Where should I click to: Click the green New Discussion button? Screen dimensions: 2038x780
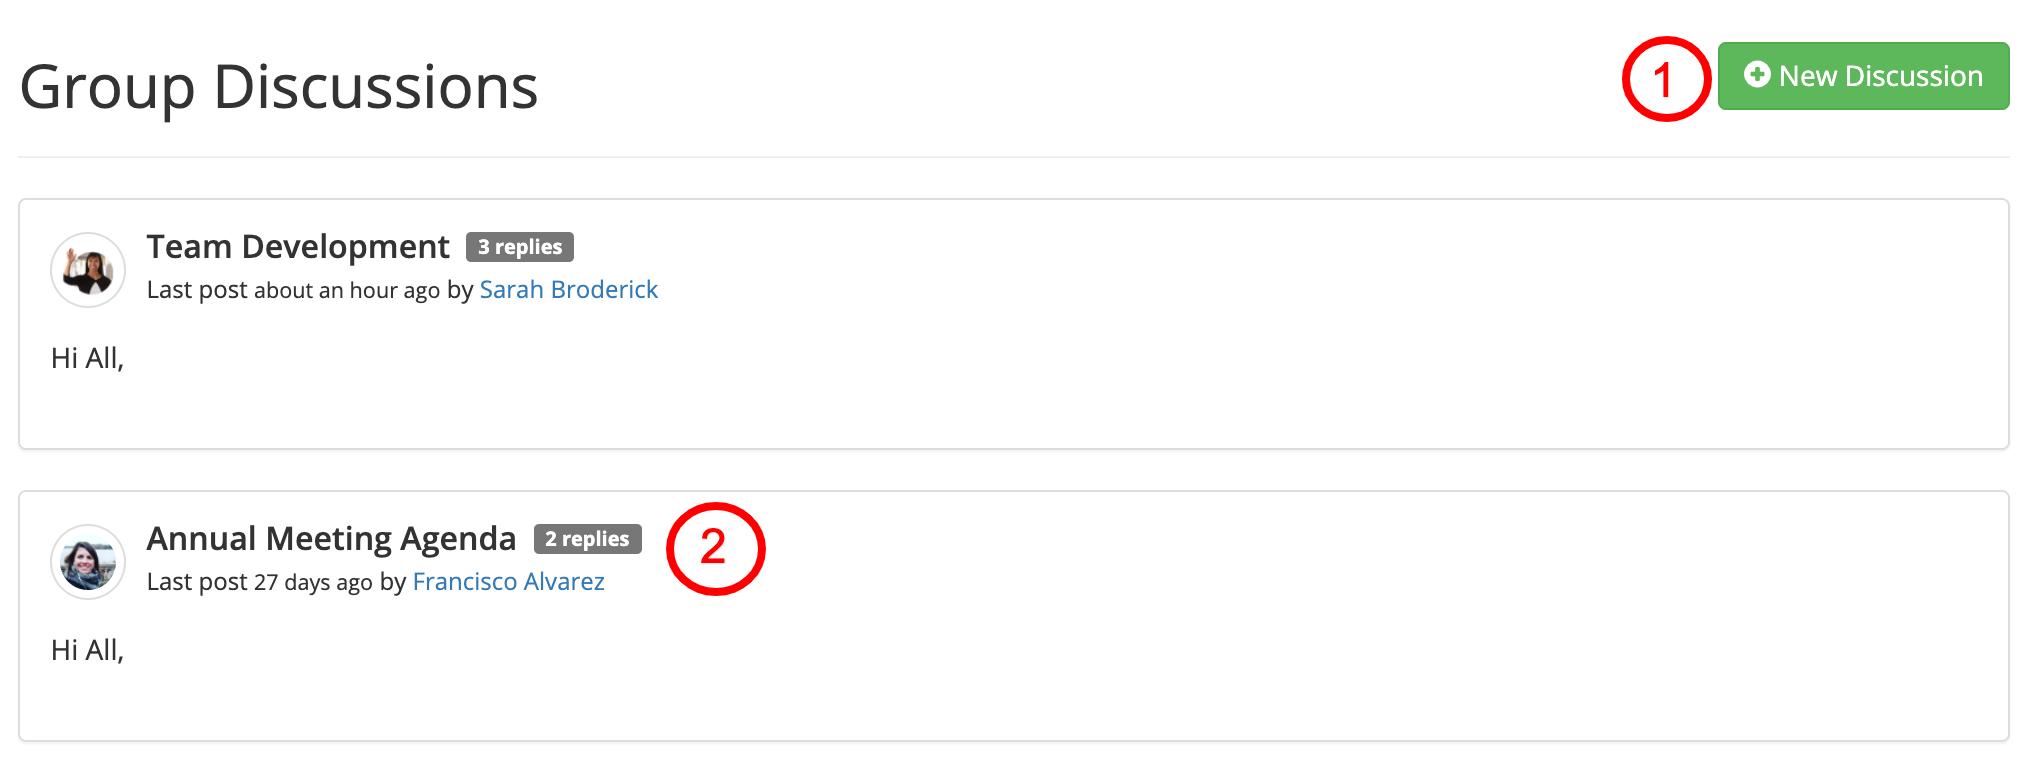pyautogui.click(x=1863, y=76)
